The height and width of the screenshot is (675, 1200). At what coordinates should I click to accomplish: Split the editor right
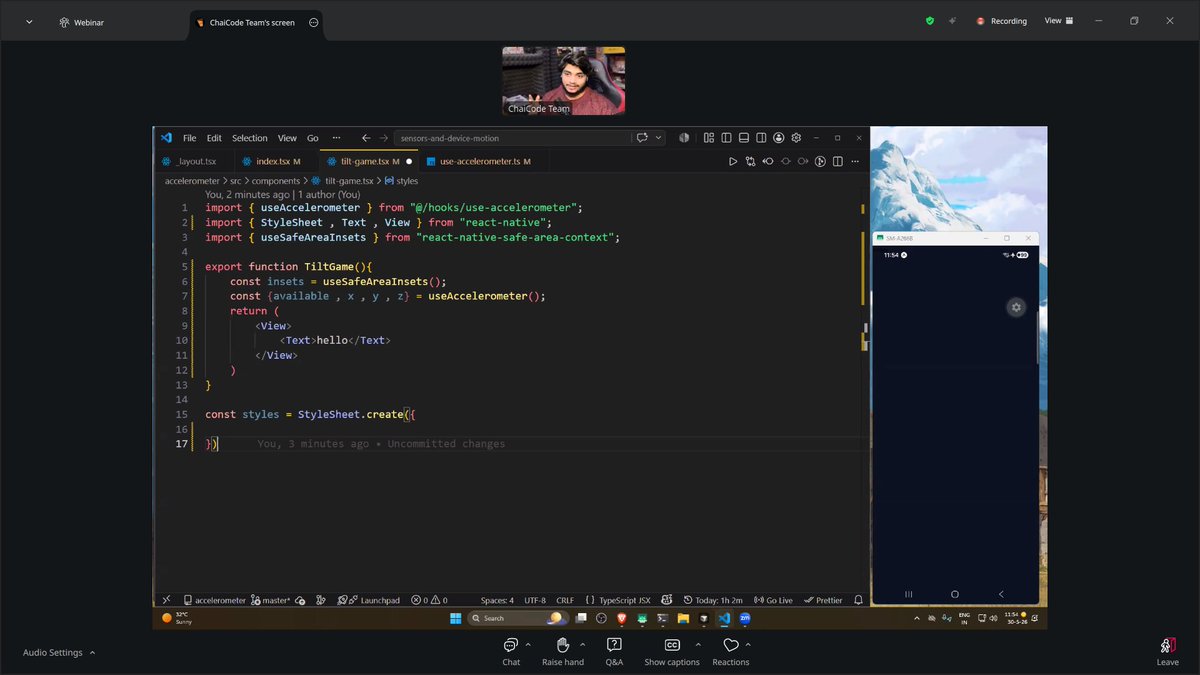[838, 161]
